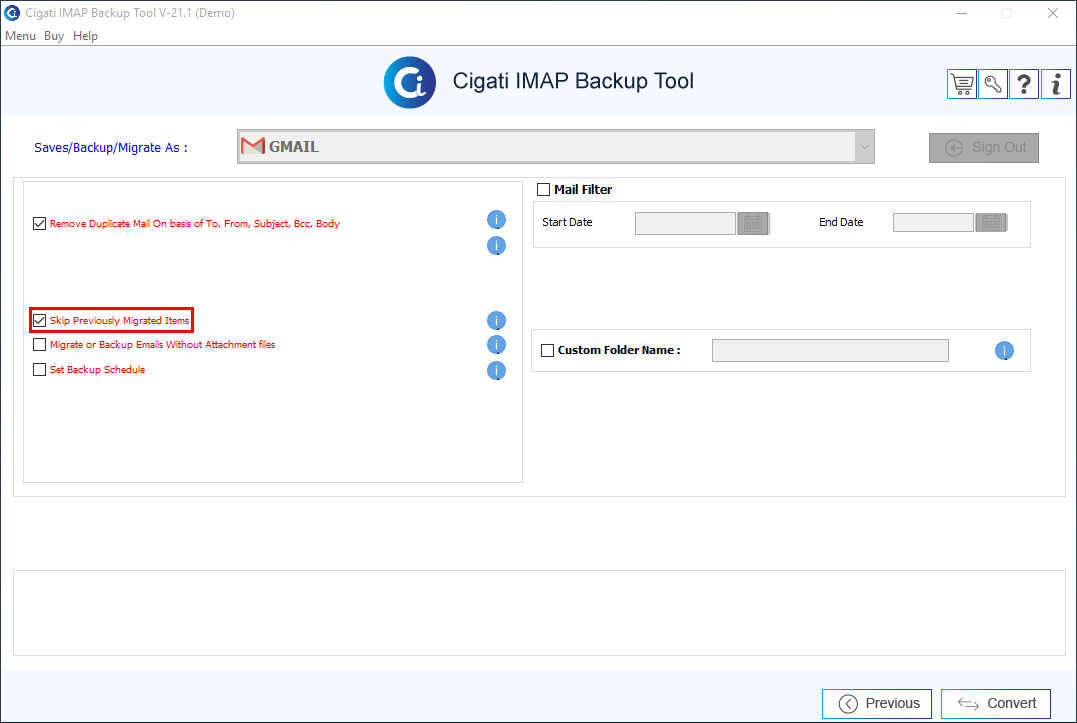Uncheck Remove Duplicate Mail checkbox
Image resolution: width=1077 pixels, height=723 pixels.
[39, 224]
